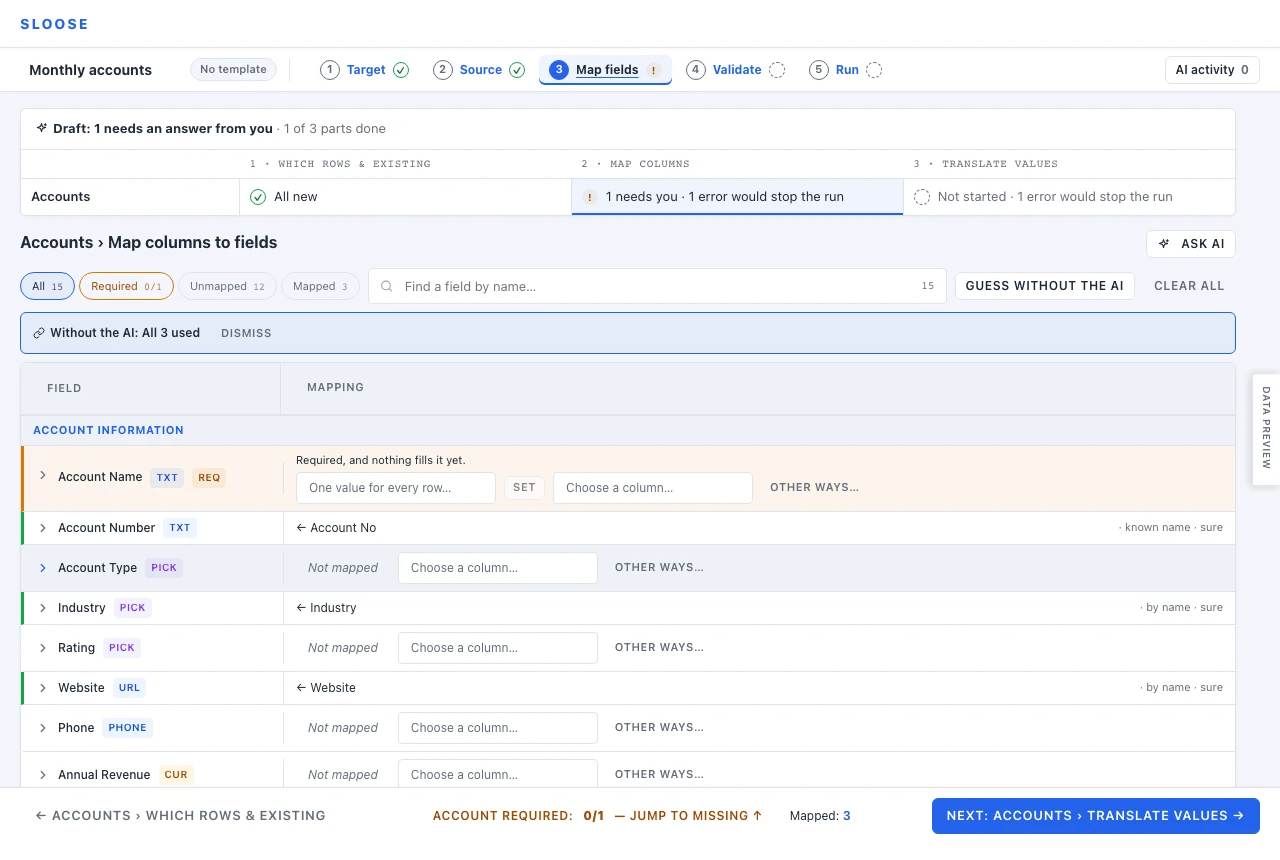Jump to missing required field
Image resolution: width=1280 pixels, height=860 pixels.
click(x=688, y=816)
